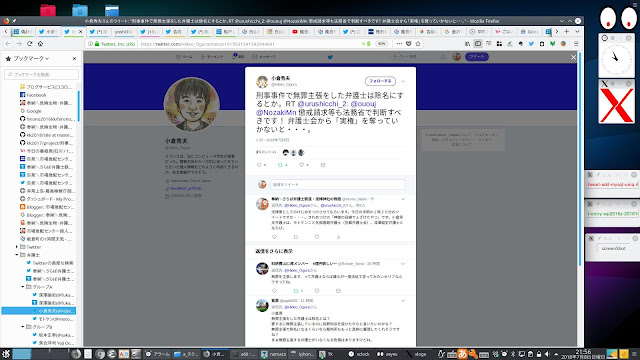Like the main tweet with the heart icon
The image size is (640, 360).
coord(302,165)
